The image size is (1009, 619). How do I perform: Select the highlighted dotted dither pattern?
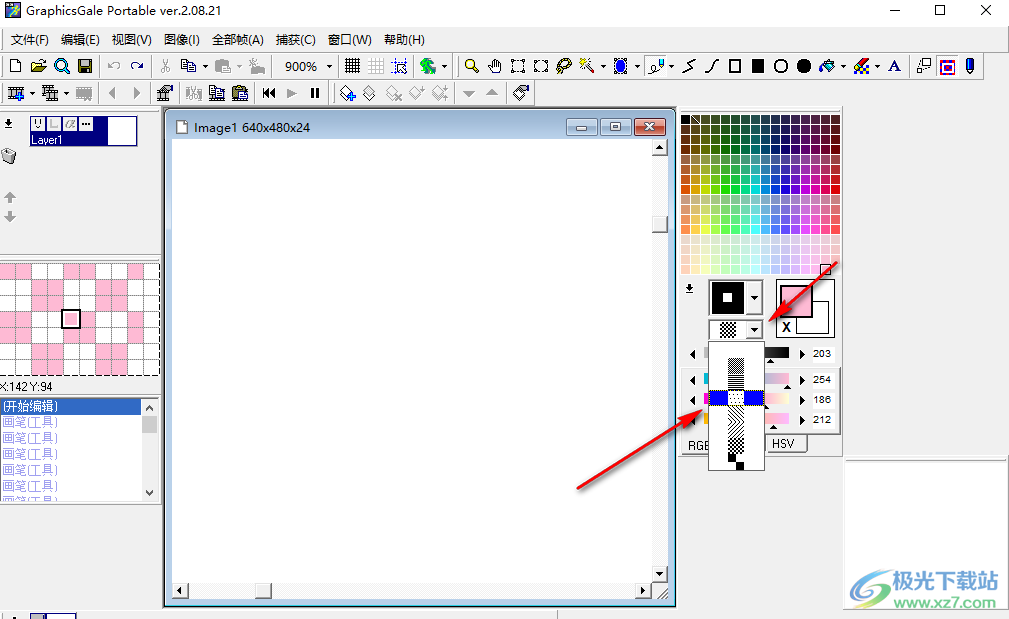pyautogui.click(x=736, y=398)
